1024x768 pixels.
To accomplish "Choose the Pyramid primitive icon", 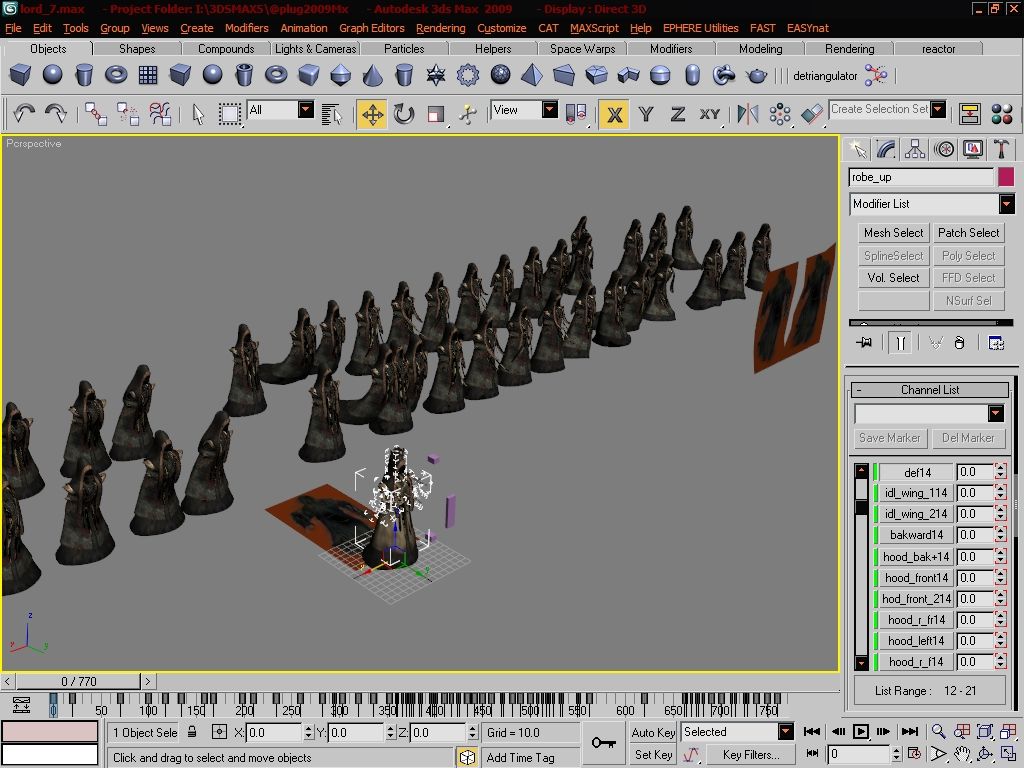I will click(x=532, y=75).
